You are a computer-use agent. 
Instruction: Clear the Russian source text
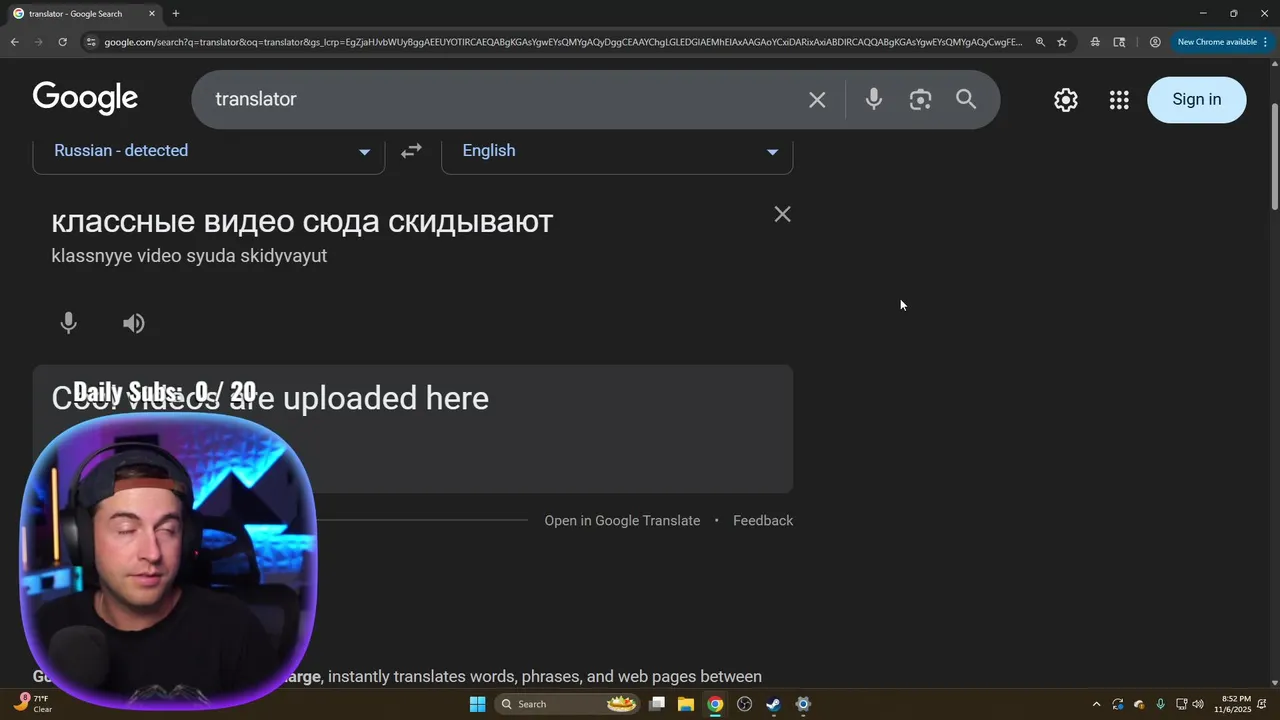tap(782, 214)
